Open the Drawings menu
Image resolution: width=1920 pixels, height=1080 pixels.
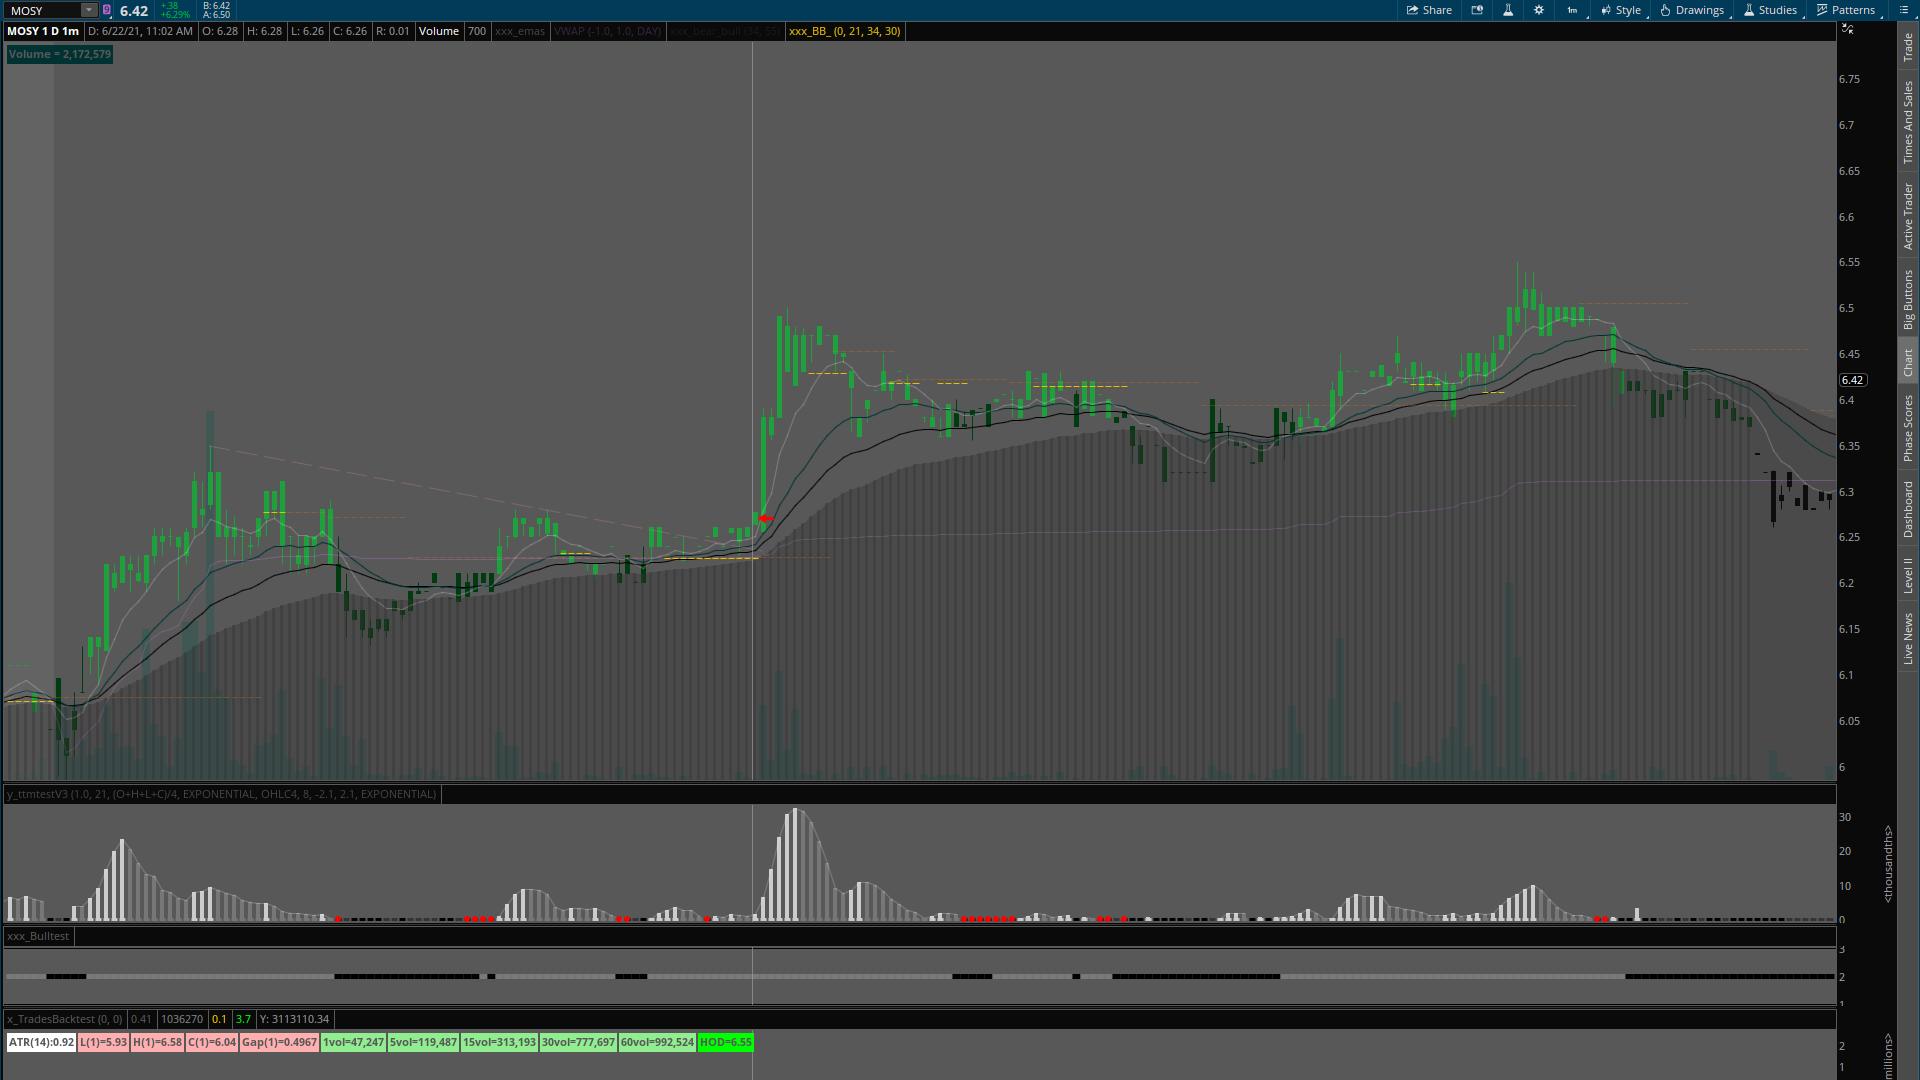1692,10
